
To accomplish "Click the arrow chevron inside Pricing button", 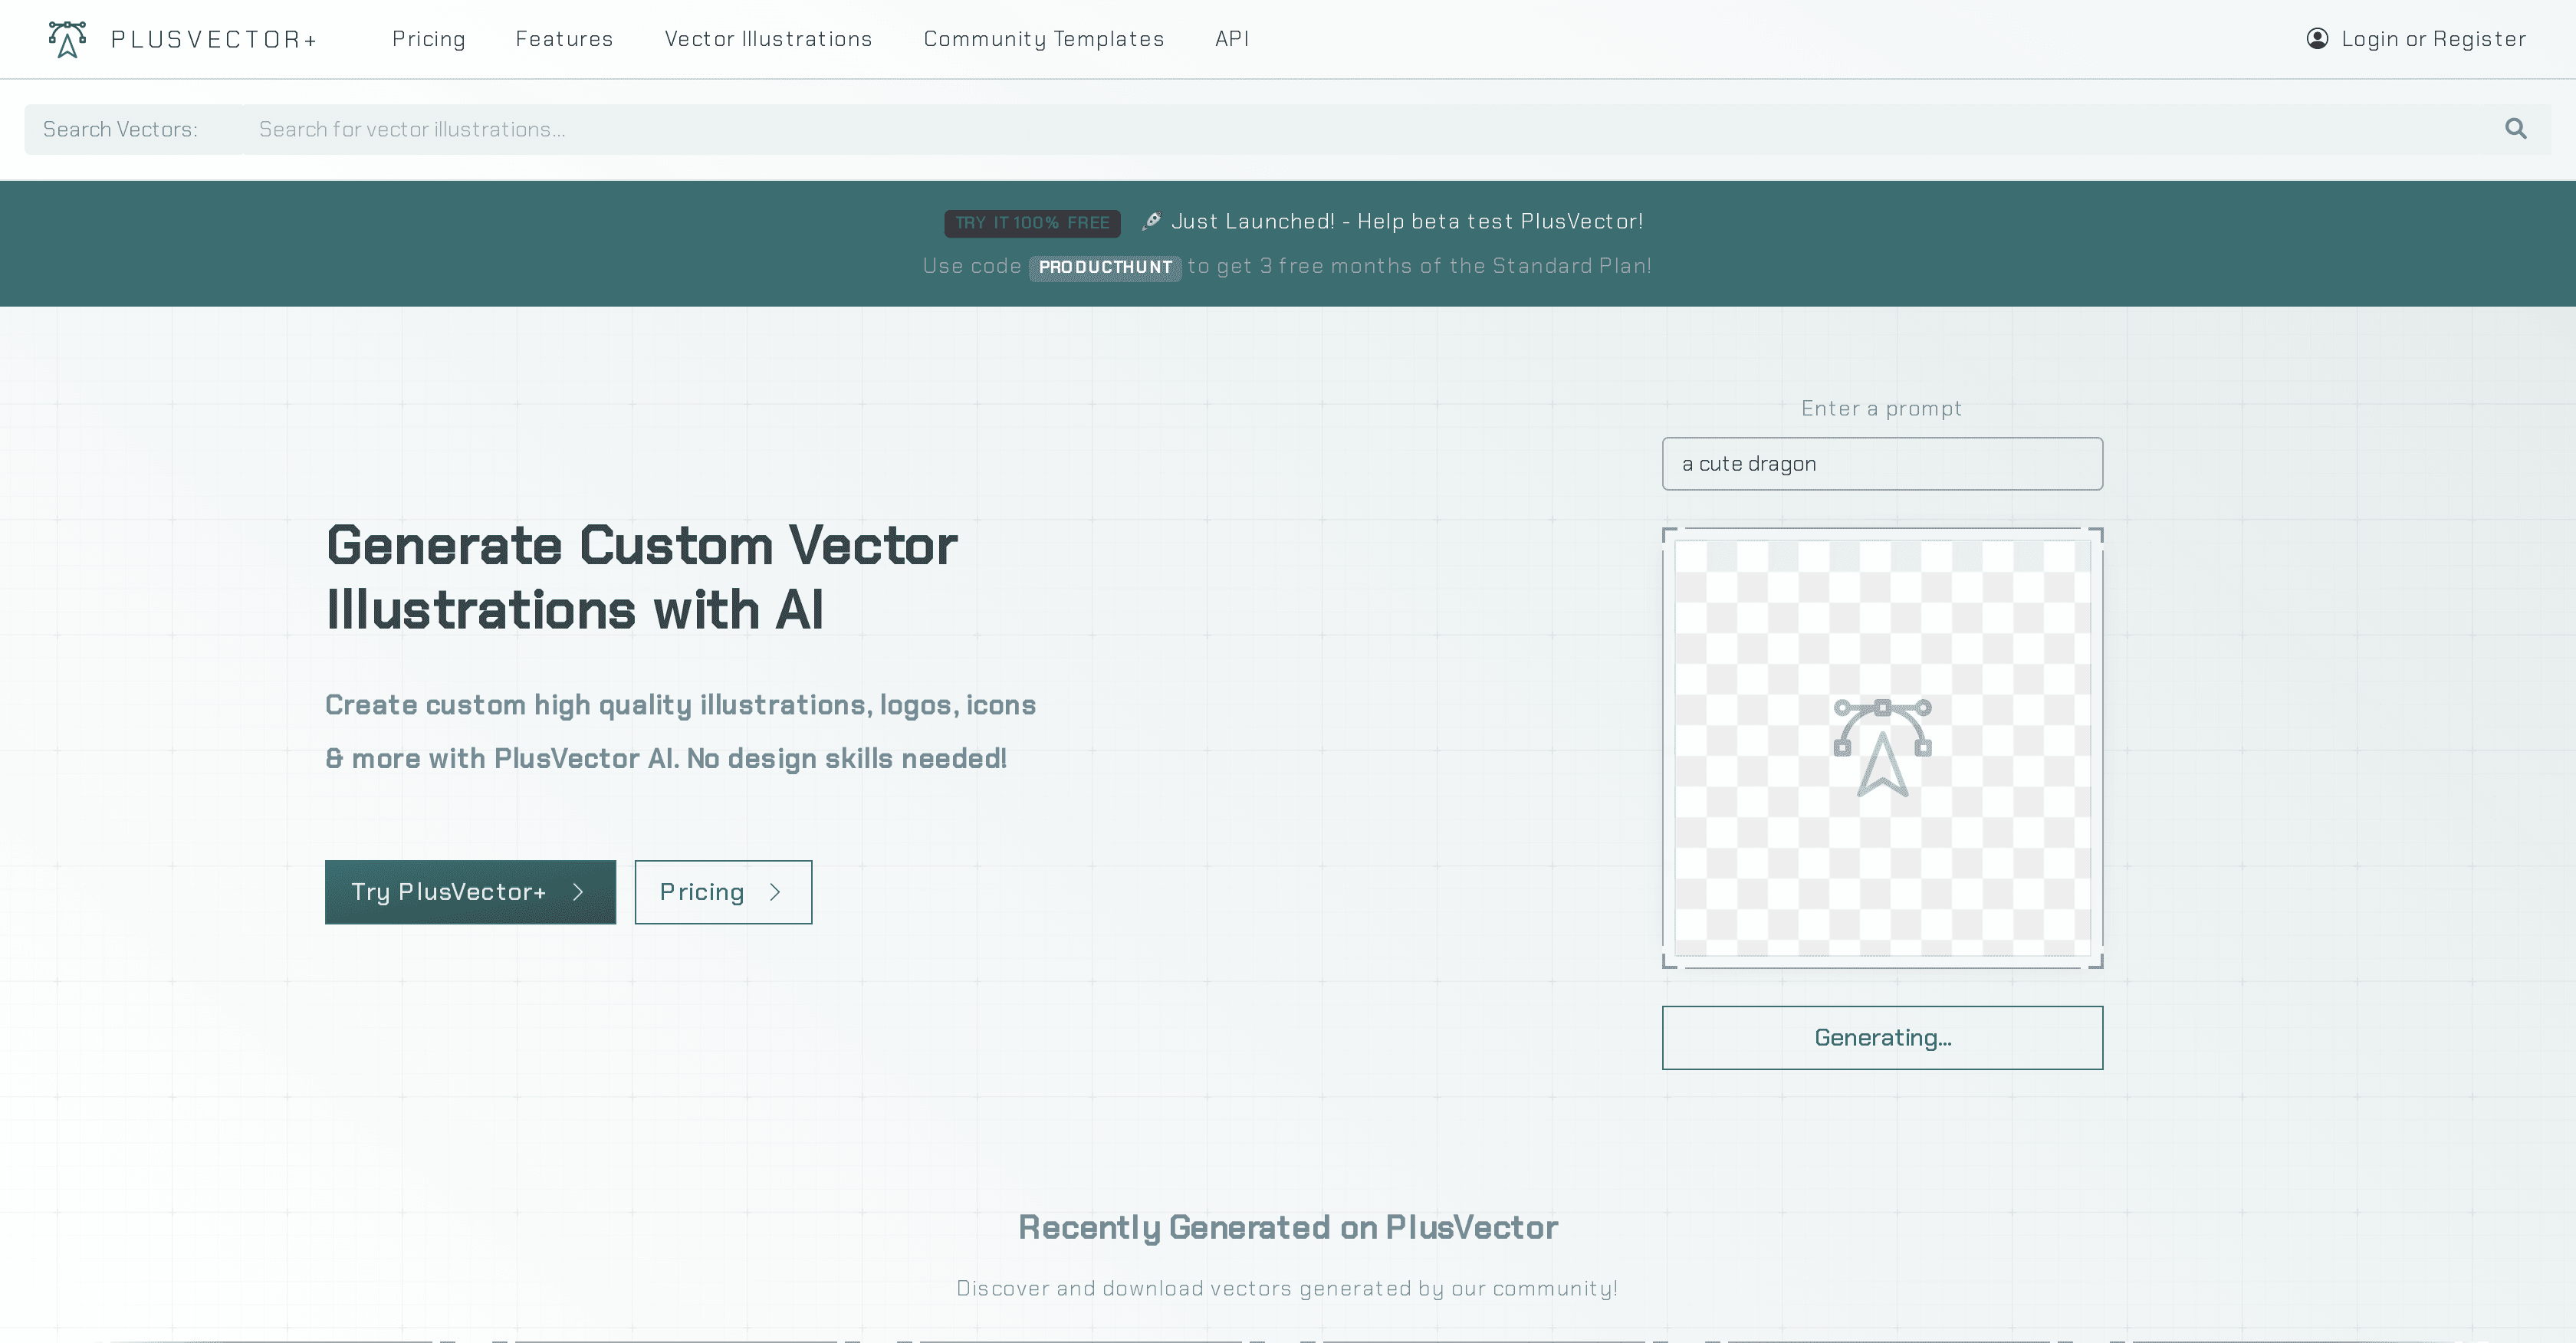I will point(777,892).
